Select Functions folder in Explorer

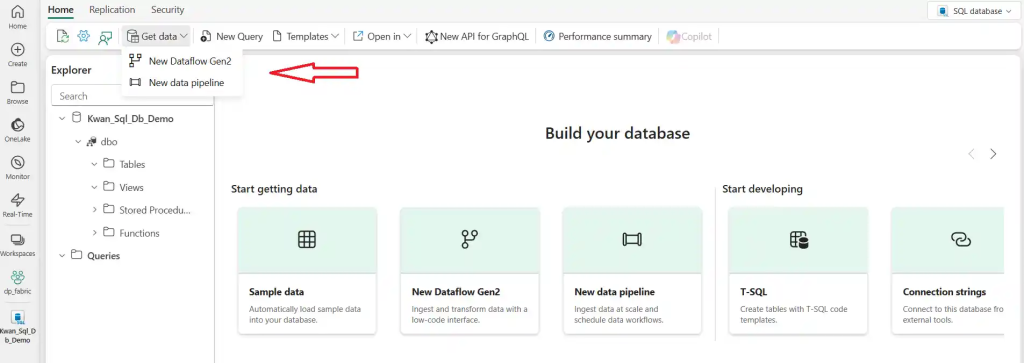[131, 232]
